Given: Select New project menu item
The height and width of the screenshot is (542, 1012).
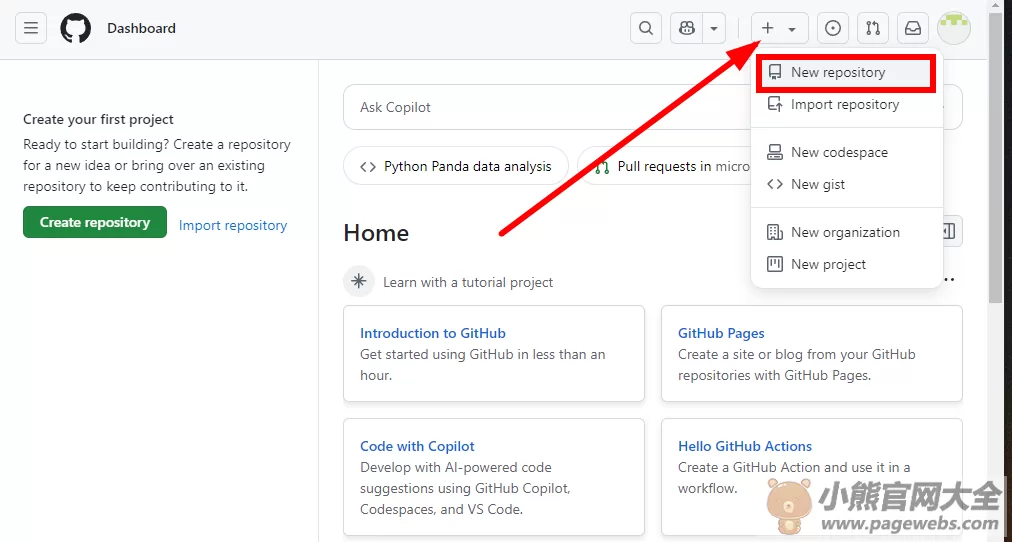Looking at the screenshot, I should tap(846, 265).
